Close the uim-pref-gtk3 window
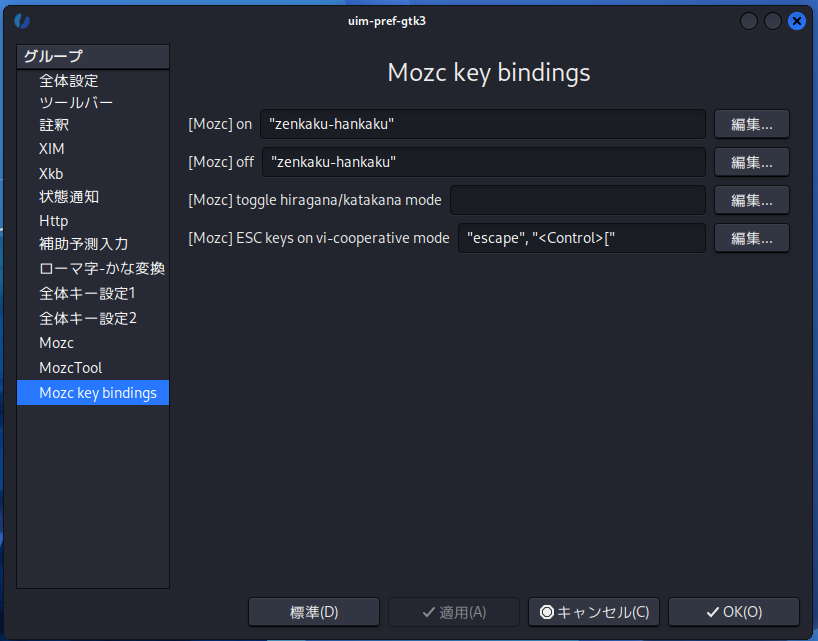 (797, 21)
